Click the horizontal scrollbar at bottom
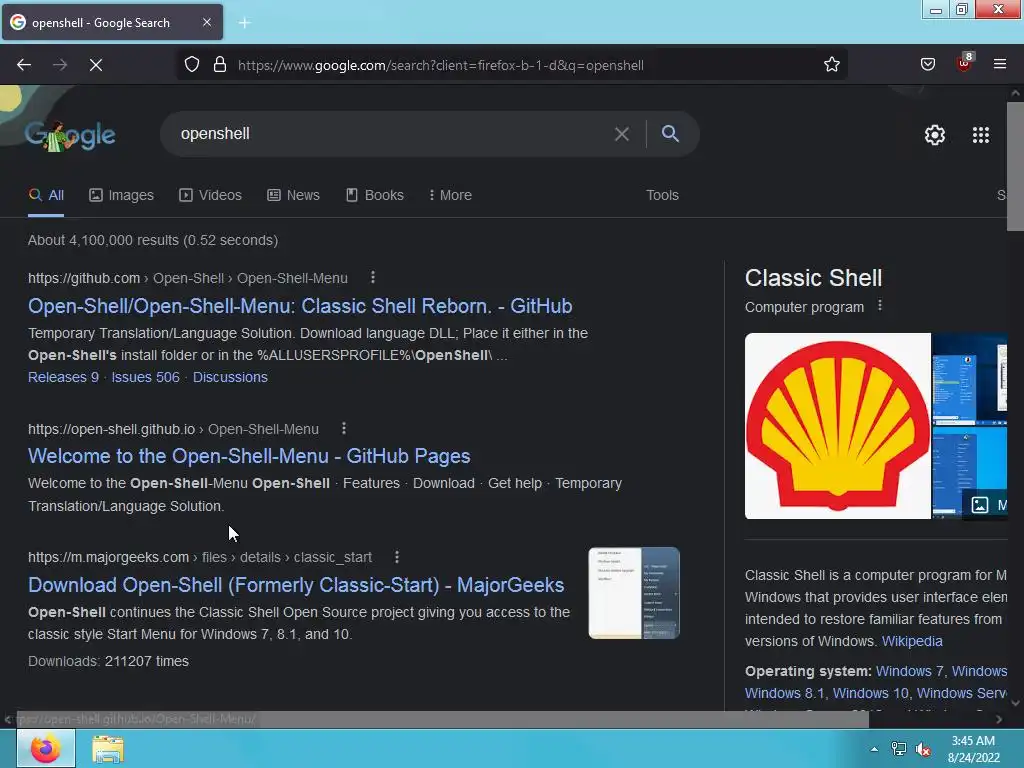Screen dimensions: 1024x768 pos(442,719)
